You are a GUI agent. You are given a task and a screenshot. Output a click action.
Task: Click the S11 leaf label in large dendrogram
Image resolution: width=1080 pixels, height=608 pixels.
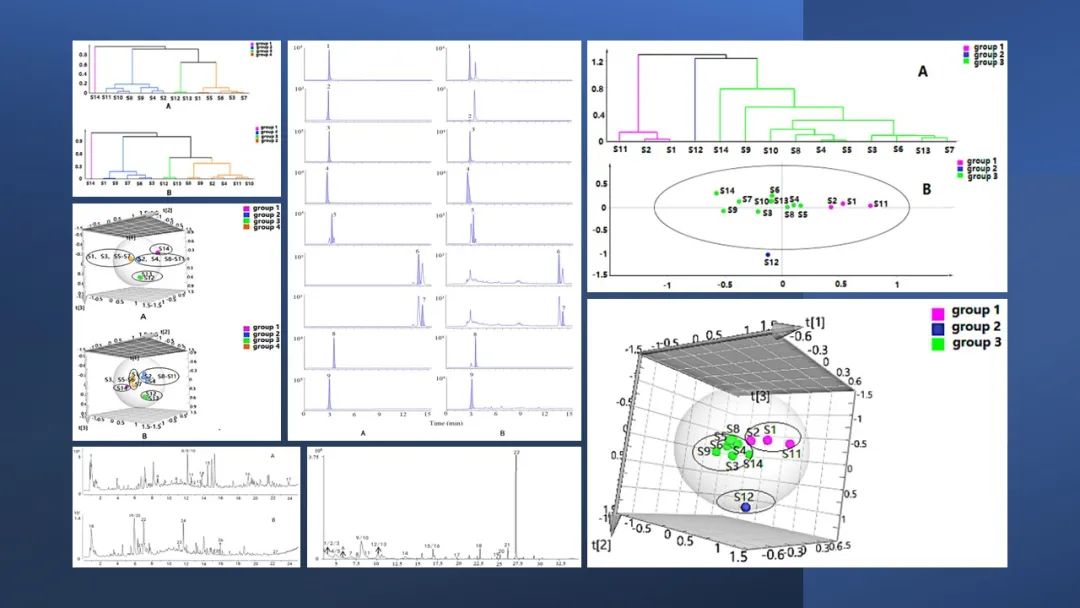[620, 148]
